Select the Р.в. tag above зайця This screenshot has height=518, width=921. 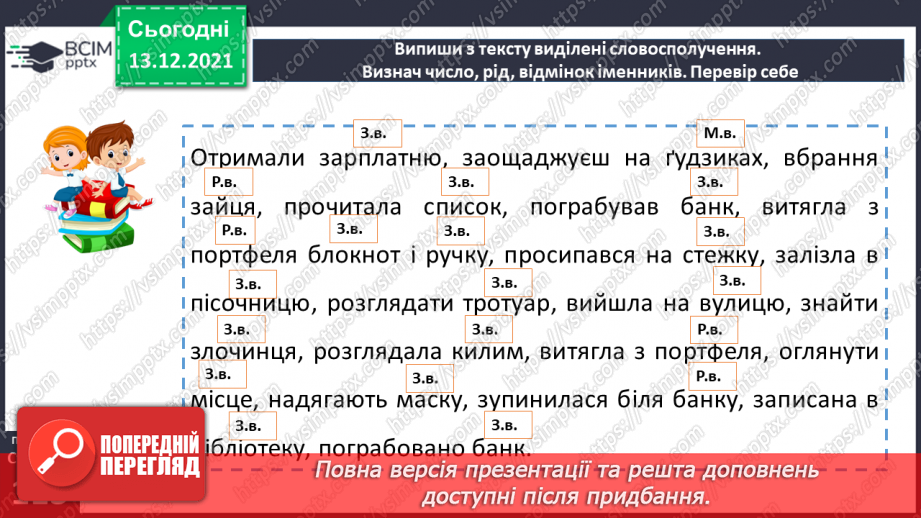point(228,182)
